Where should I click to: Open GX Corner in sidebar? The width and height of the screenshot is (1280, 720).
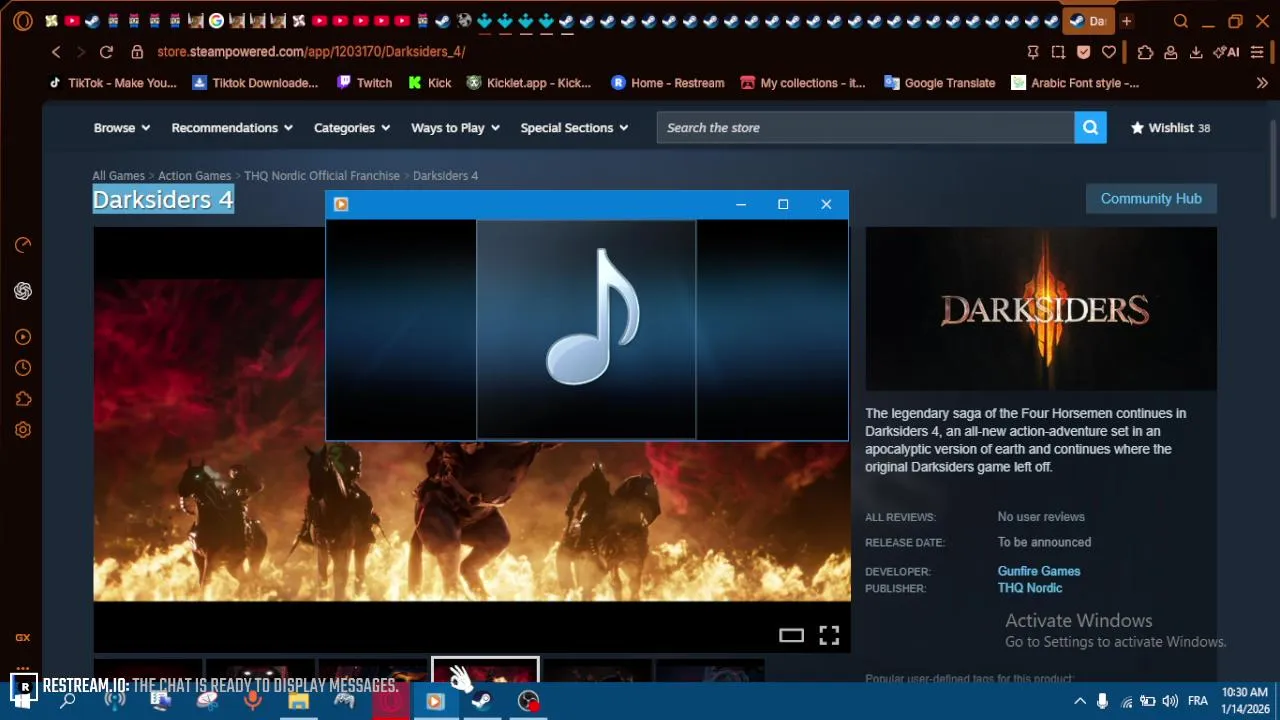coord(23,637)
